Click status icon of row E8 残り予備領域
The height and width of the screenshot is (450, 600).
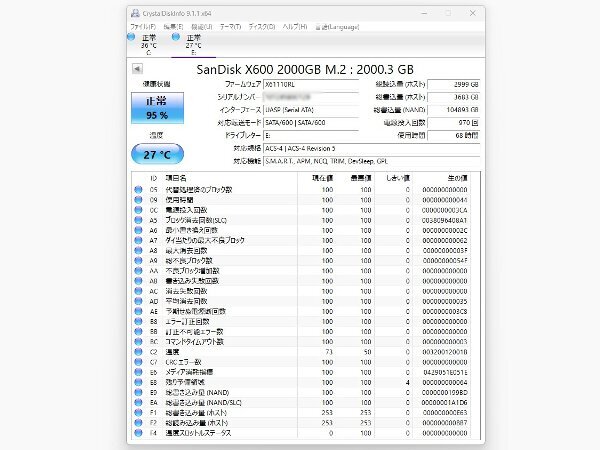pyautogui.click(x=138, y=382)
